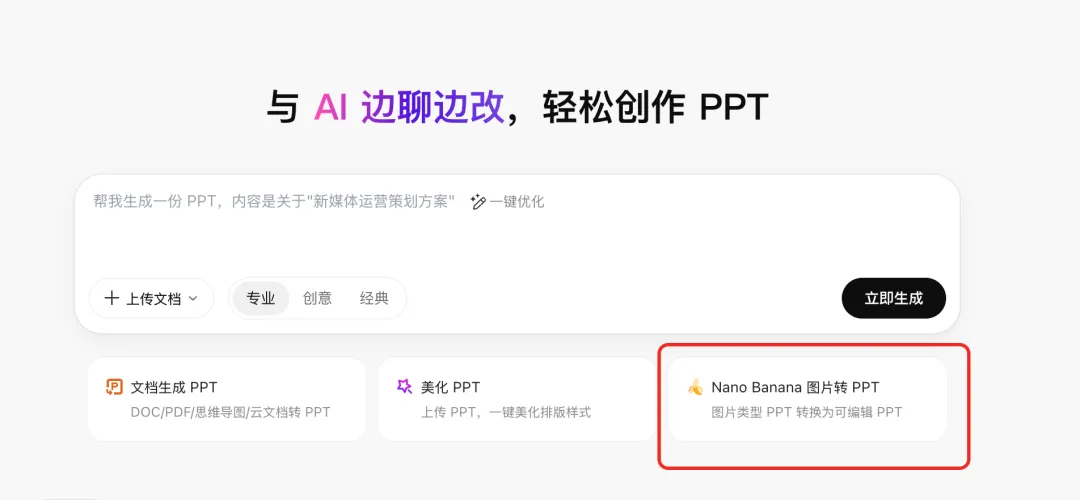Click the 上传 PPT，一键美化排版样式 description

(506, 413)
